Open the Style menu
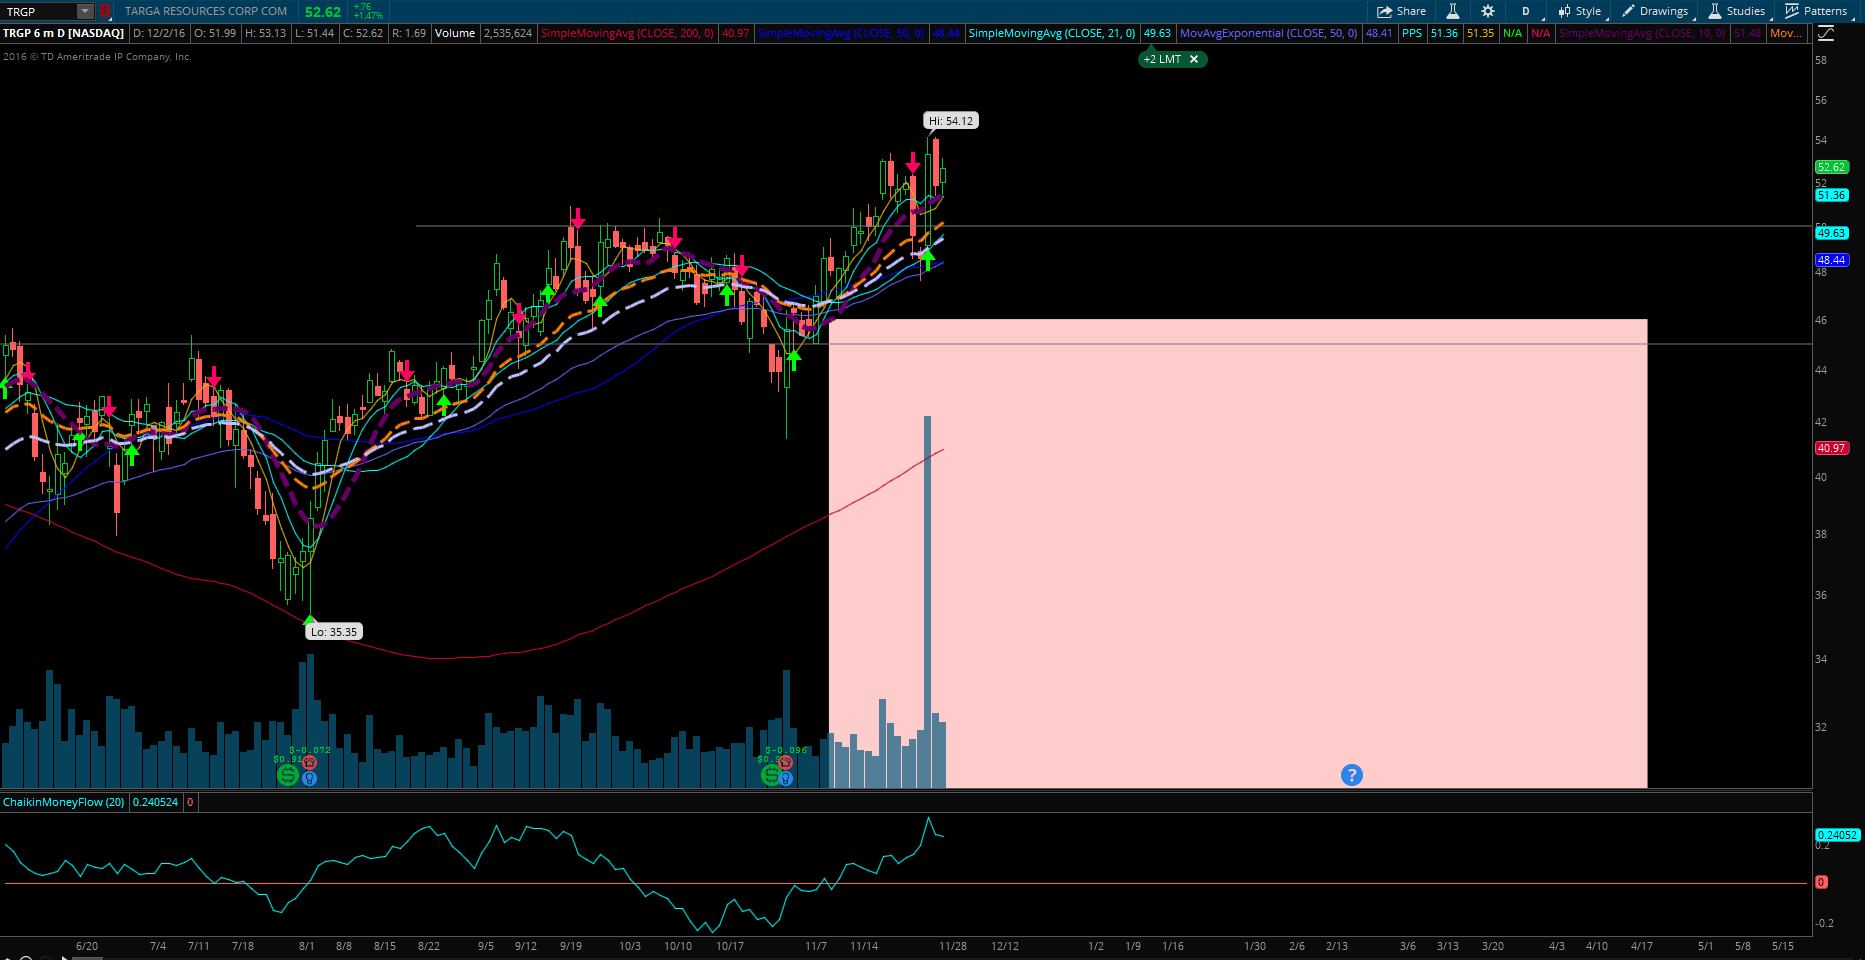1865x960 pixels. point(1580,11)
